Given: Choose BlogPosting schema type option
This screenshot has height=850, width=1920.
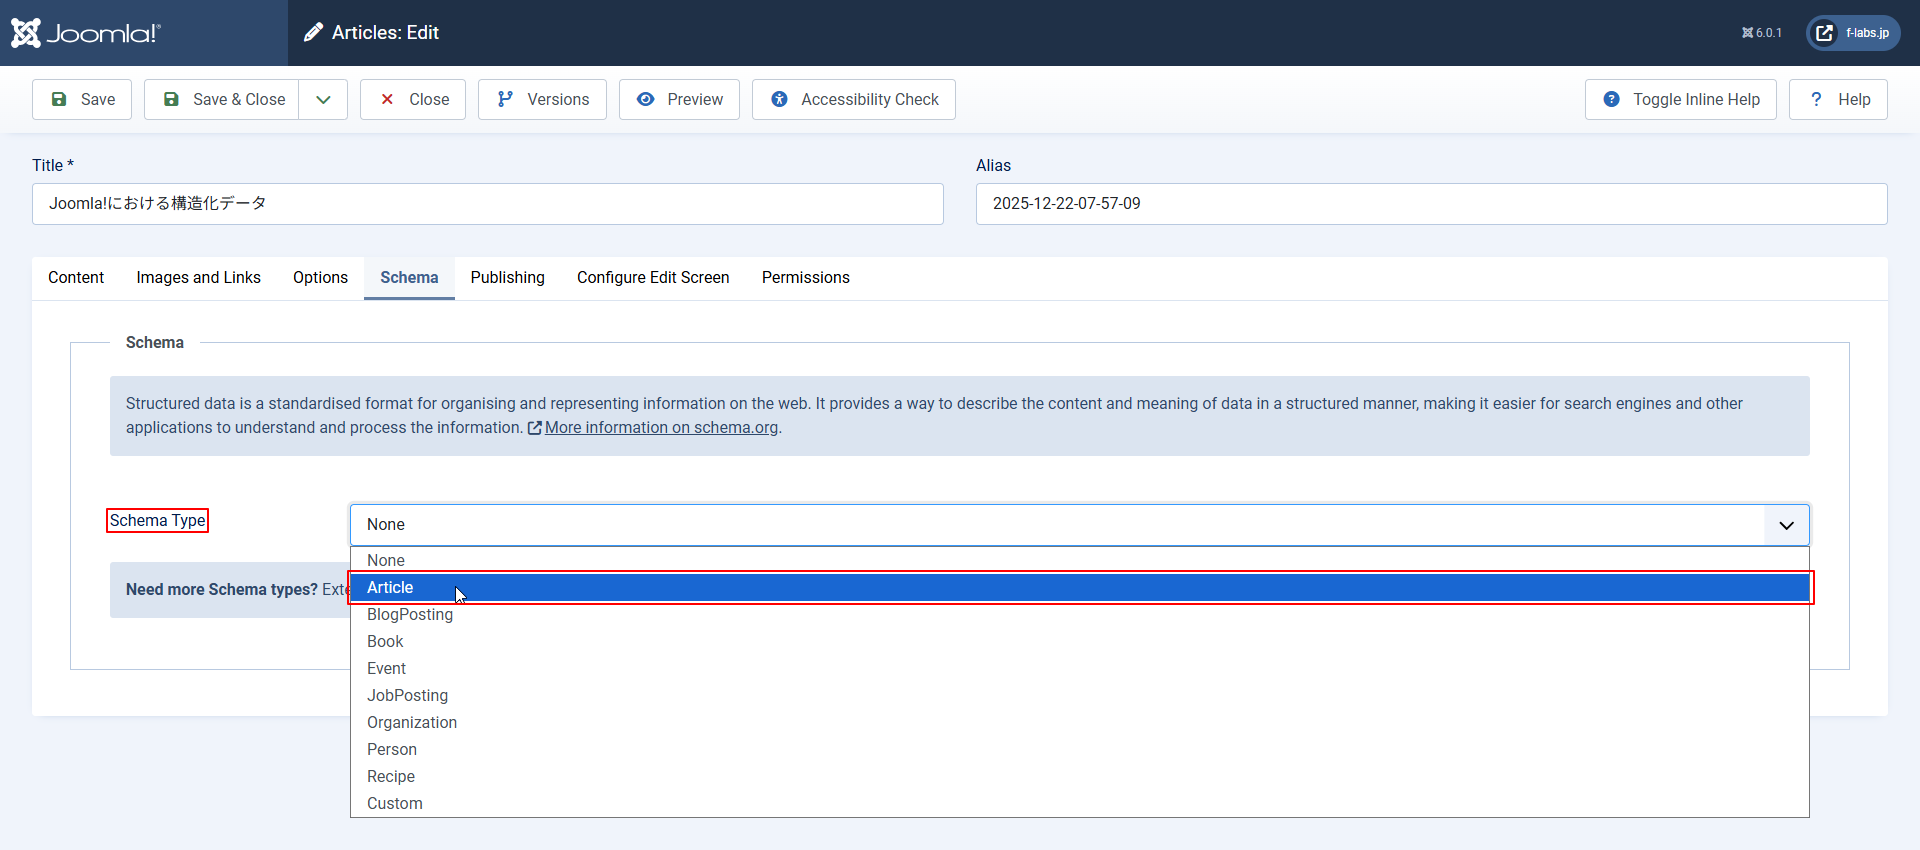Looking at the screenshot, I should pos(410,615).
